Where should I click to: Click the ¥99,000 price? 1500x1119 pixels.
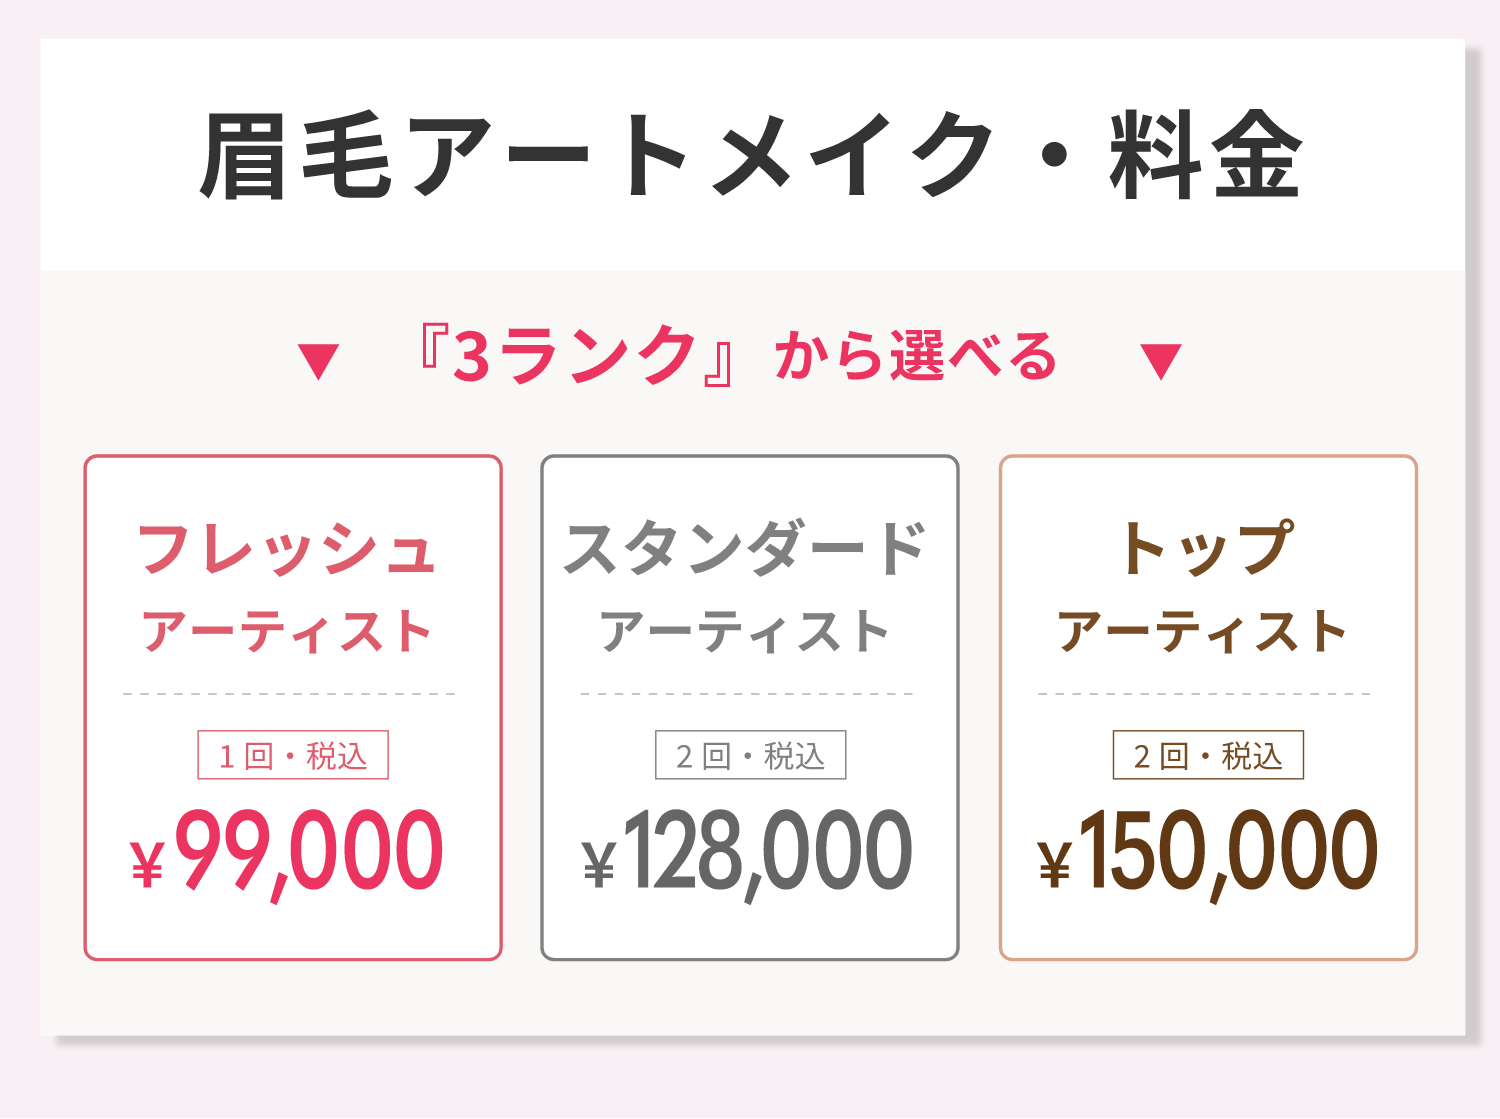pos(287,855)
